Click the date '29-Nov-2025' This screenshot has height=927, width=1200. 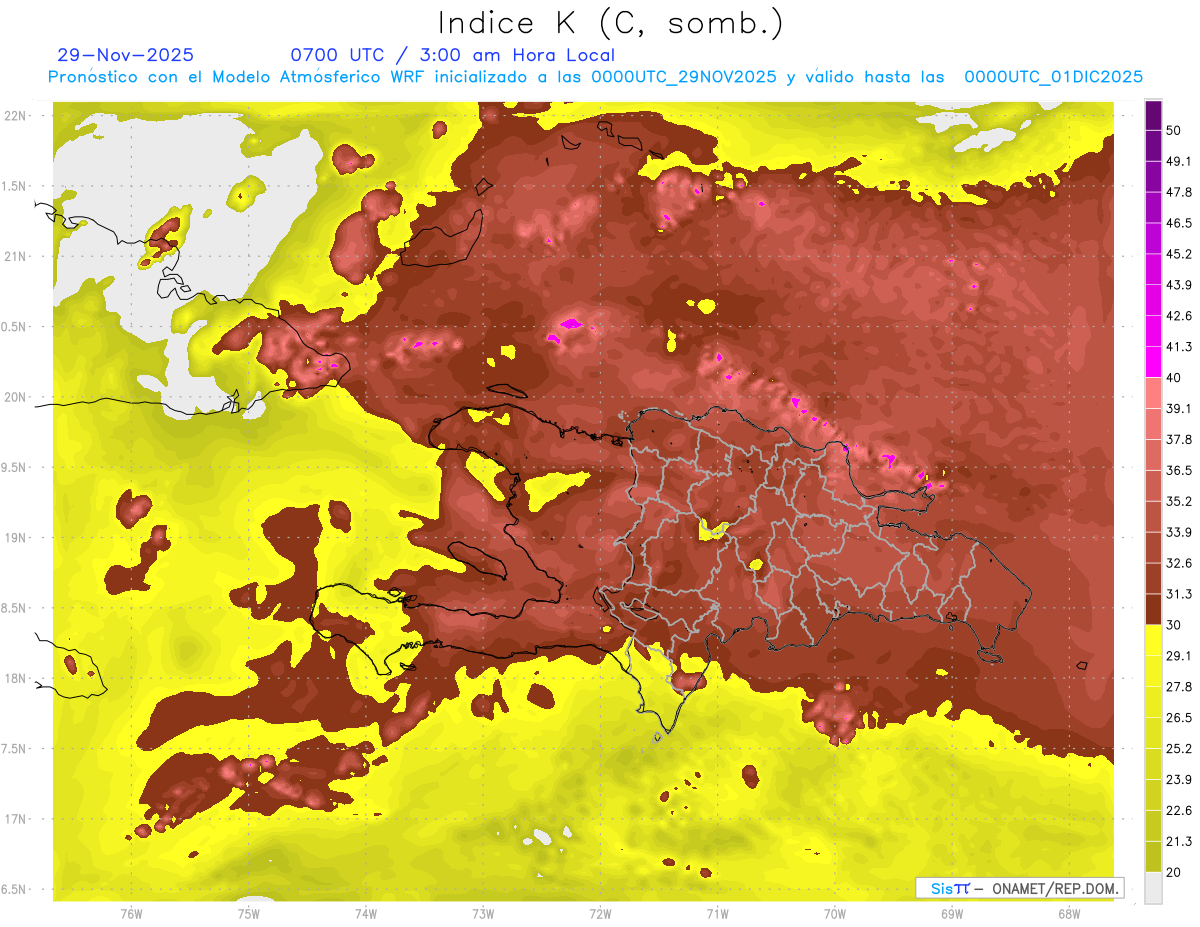tap(126, 55)
